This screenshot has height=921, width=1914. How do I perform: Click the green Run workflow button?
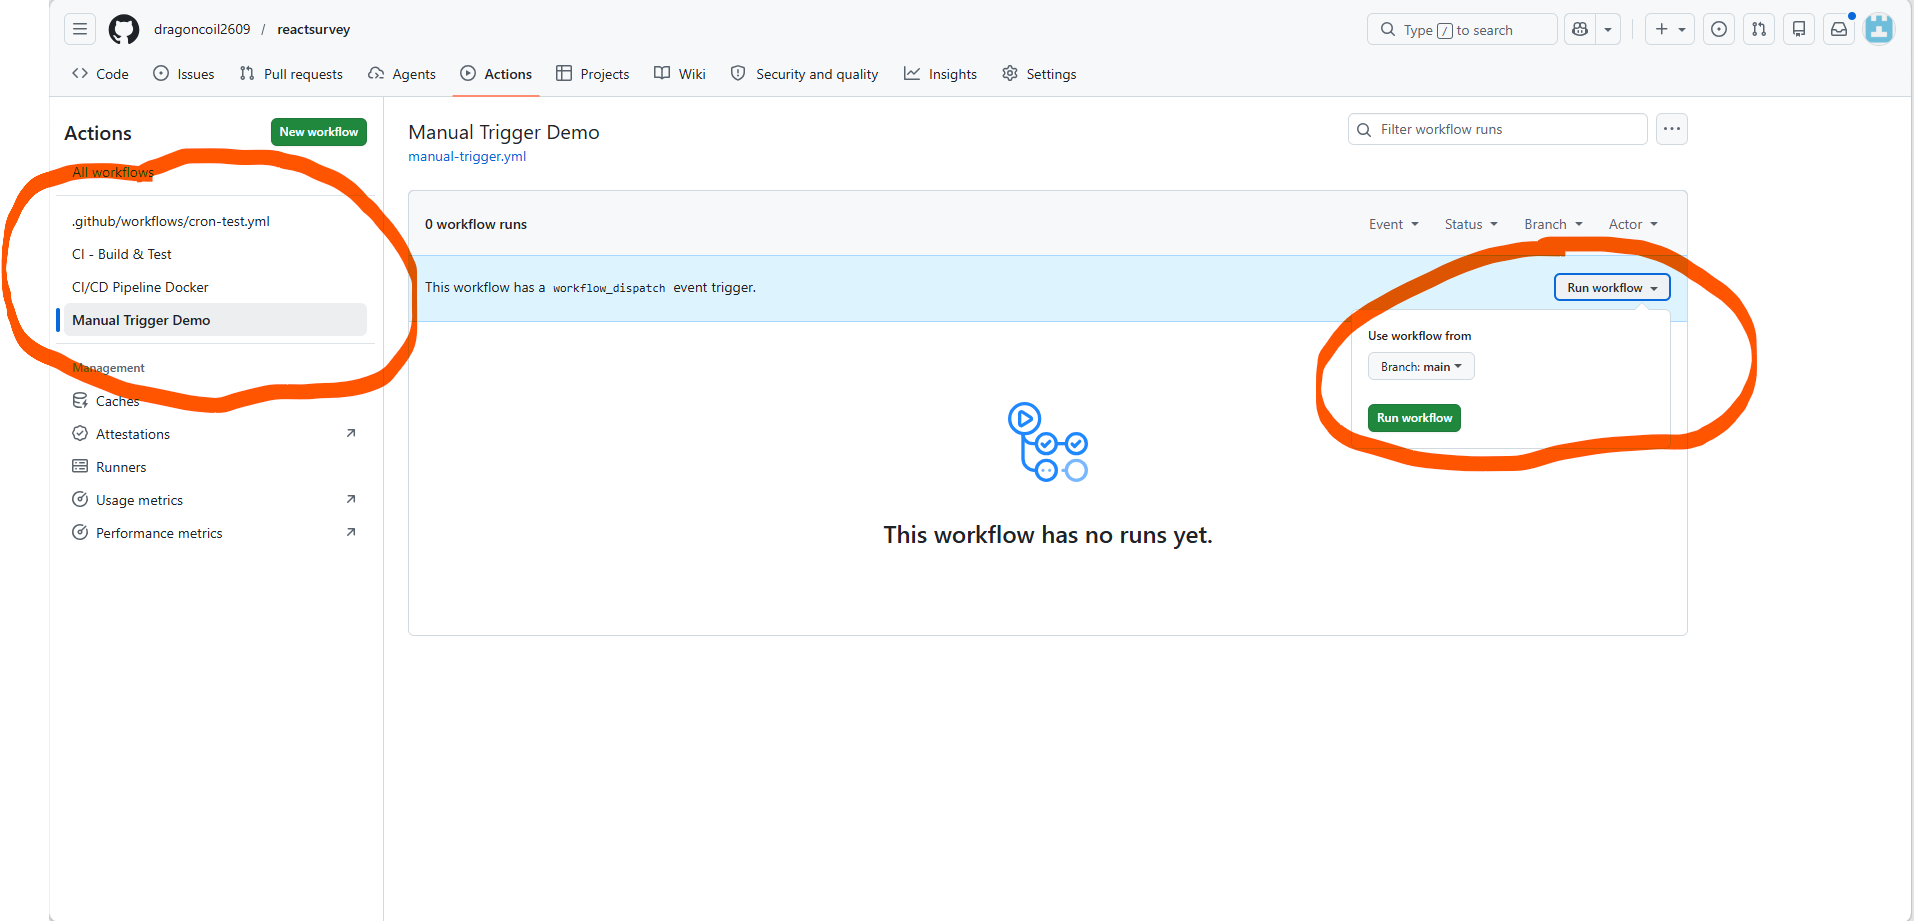tap(1414, 418)
